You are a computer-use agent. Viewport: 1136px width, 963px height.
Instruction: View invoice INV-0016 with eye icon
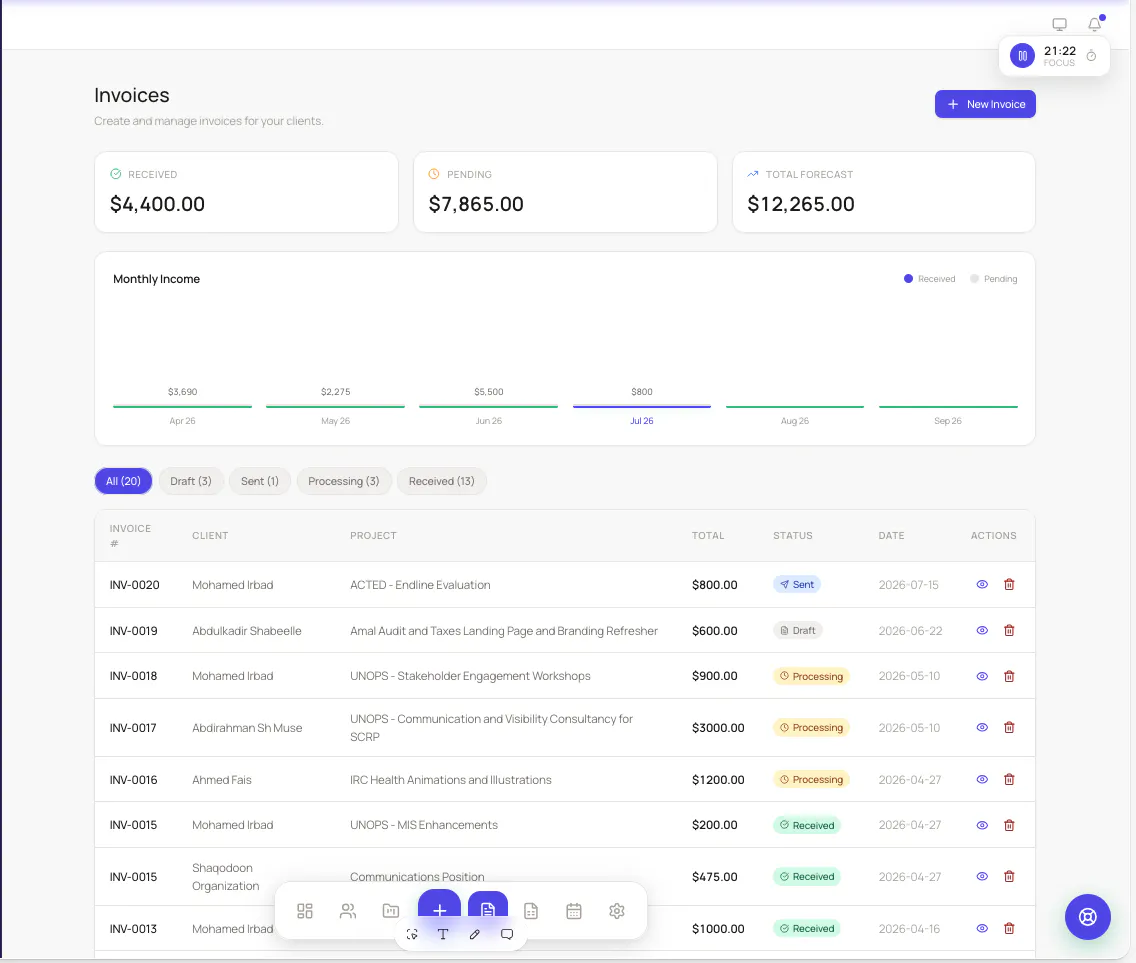982,780
